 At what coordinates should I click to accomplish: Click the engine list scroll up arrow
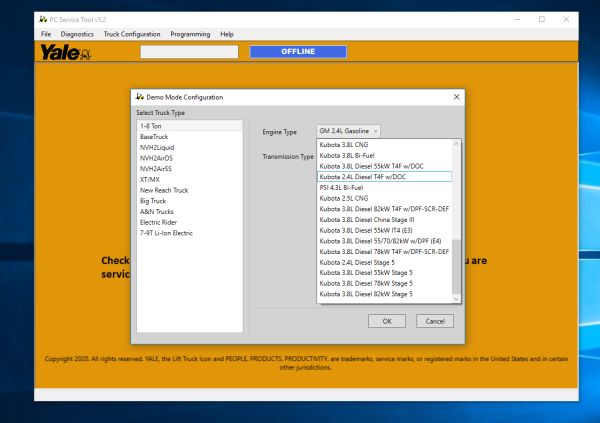[x=456, y=144]
